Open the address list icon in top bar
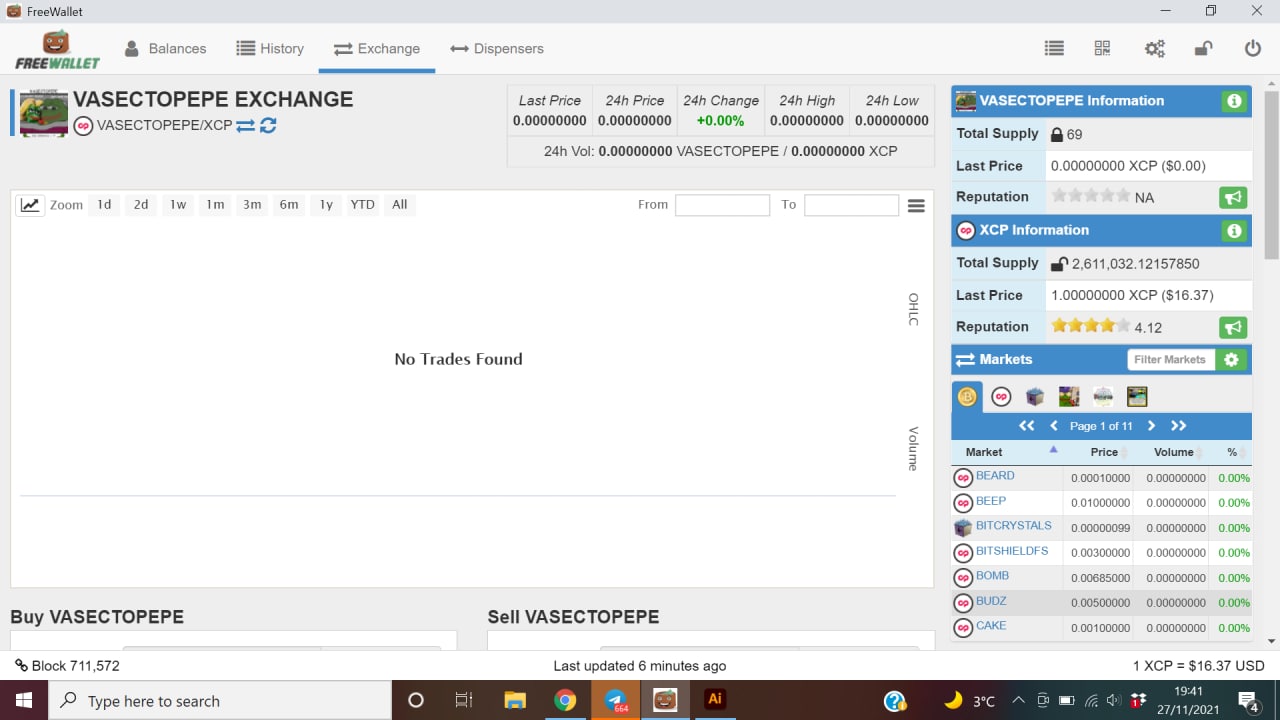This screenshot has width=1280, height=720. coord(1053,48)
